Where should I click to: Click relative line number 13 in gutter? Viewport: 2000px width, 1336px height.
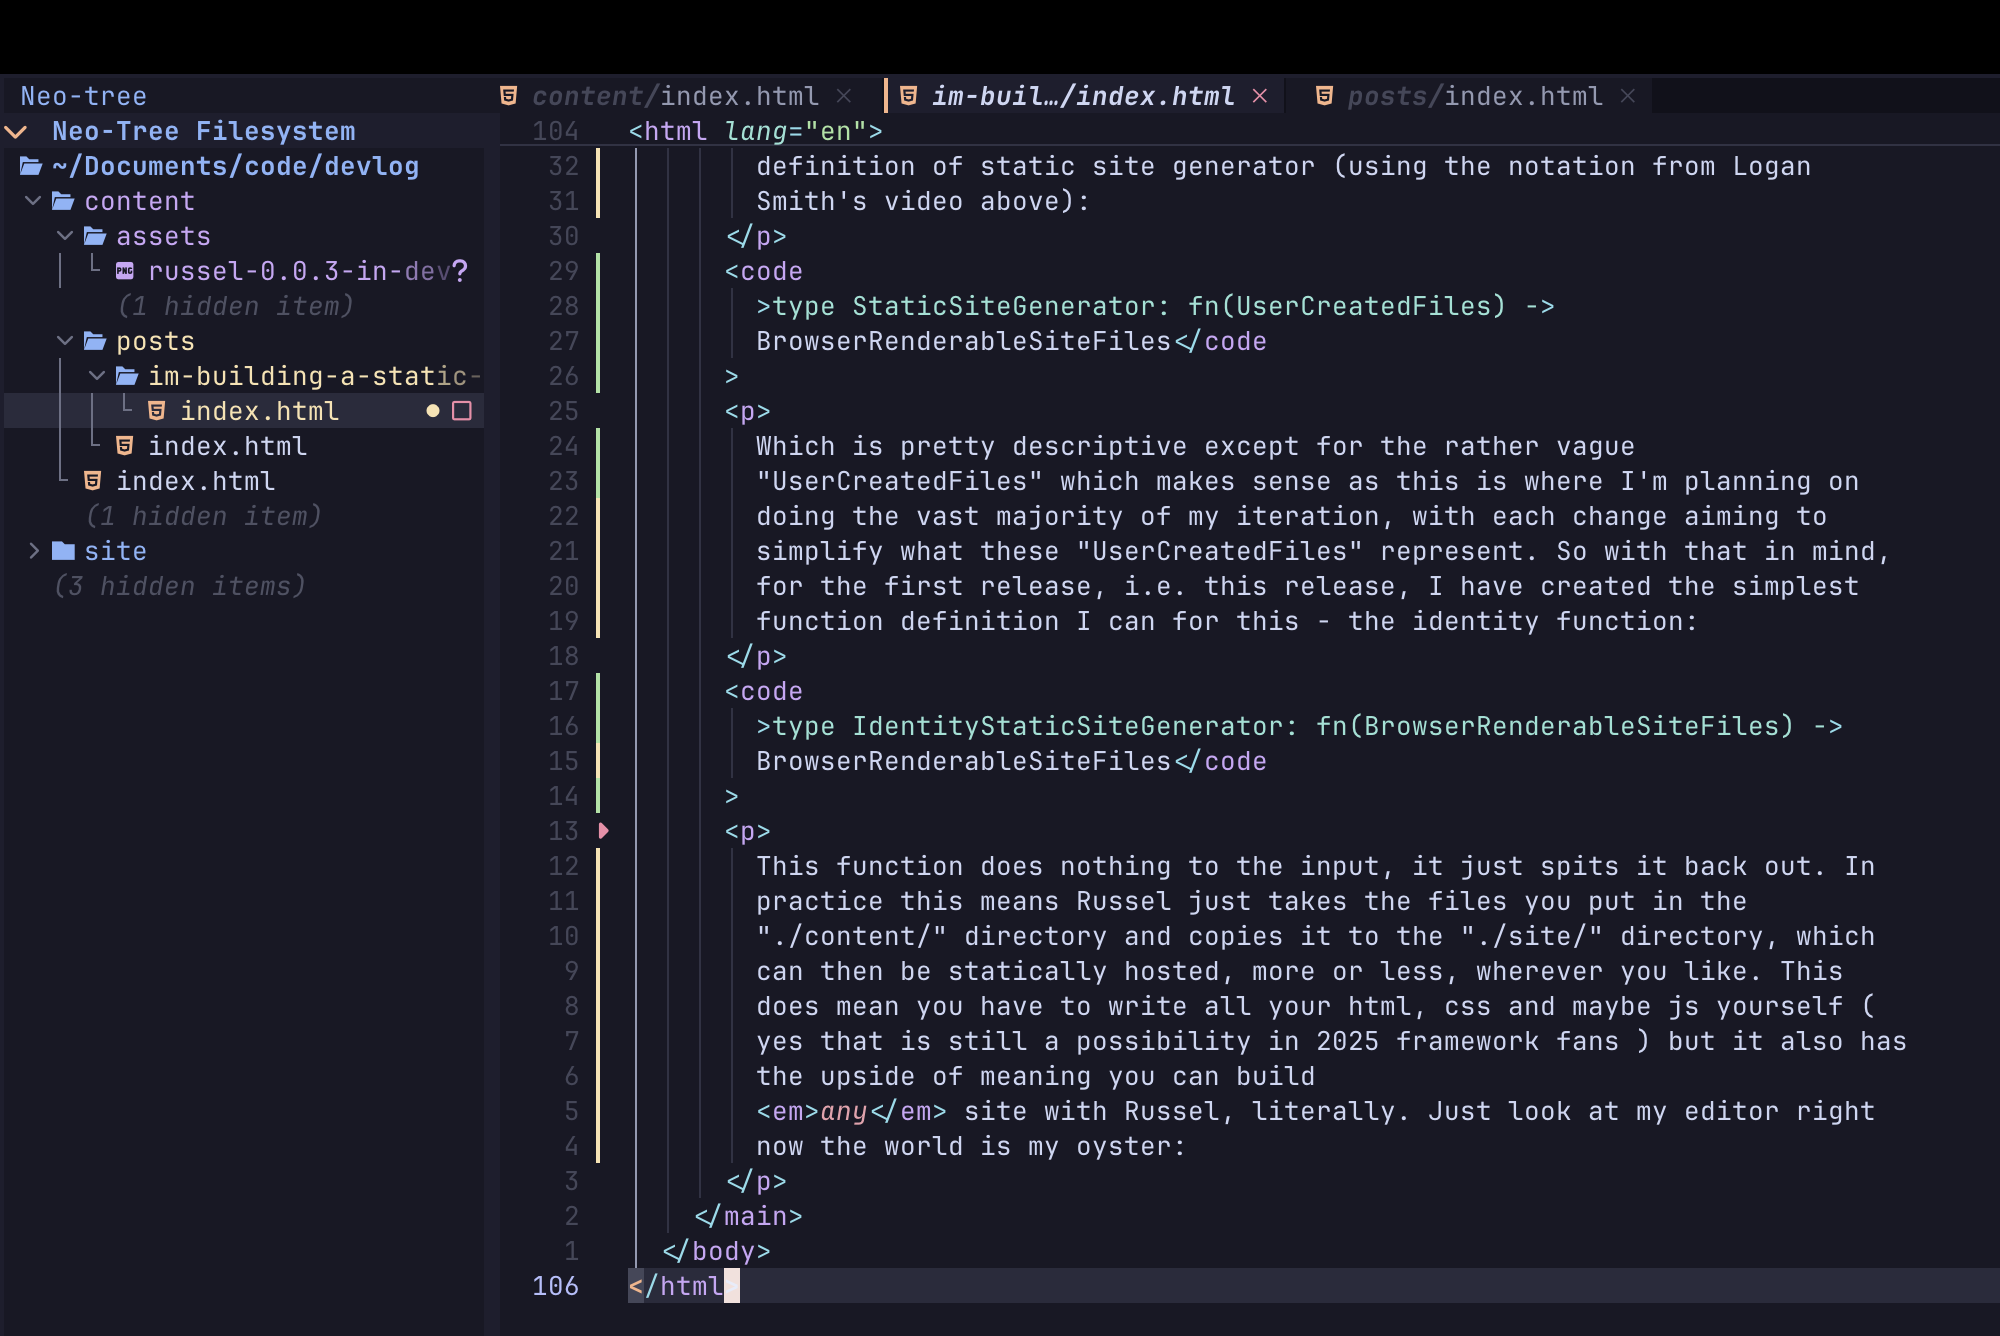pos(563,831)
